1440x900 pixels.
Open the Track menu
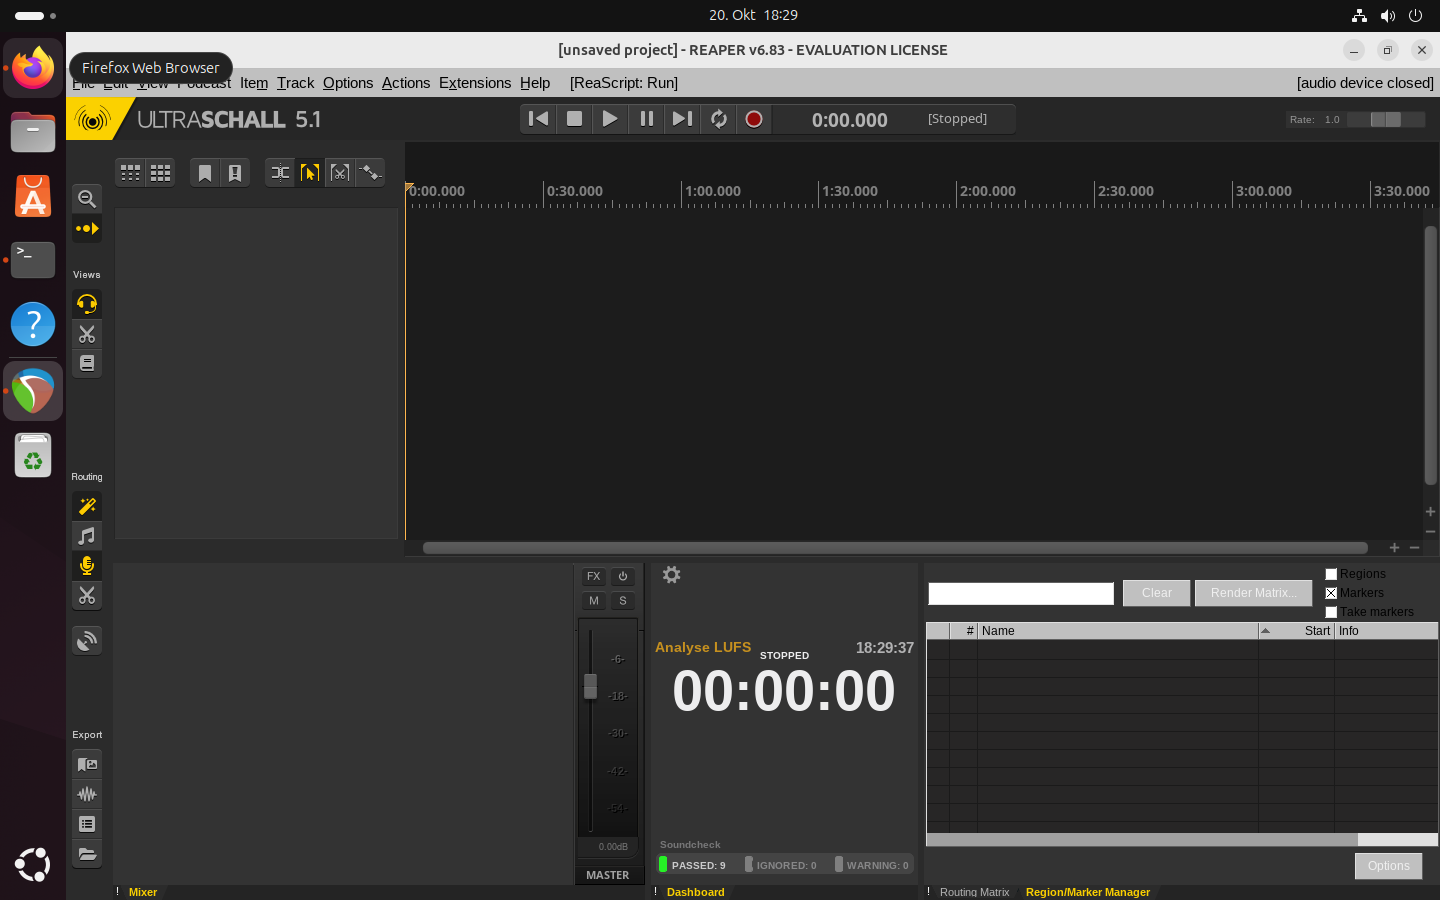coord(295,83)
